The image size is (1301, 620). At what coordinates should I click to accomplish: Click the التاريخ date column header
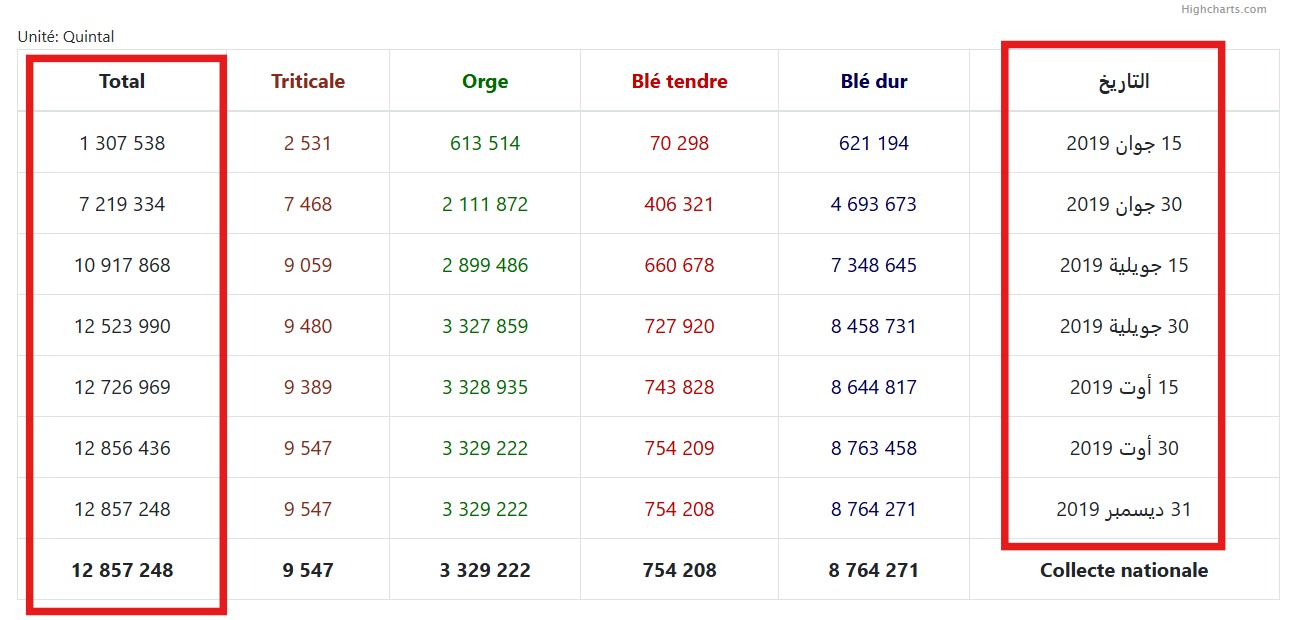click(1124, 82)
